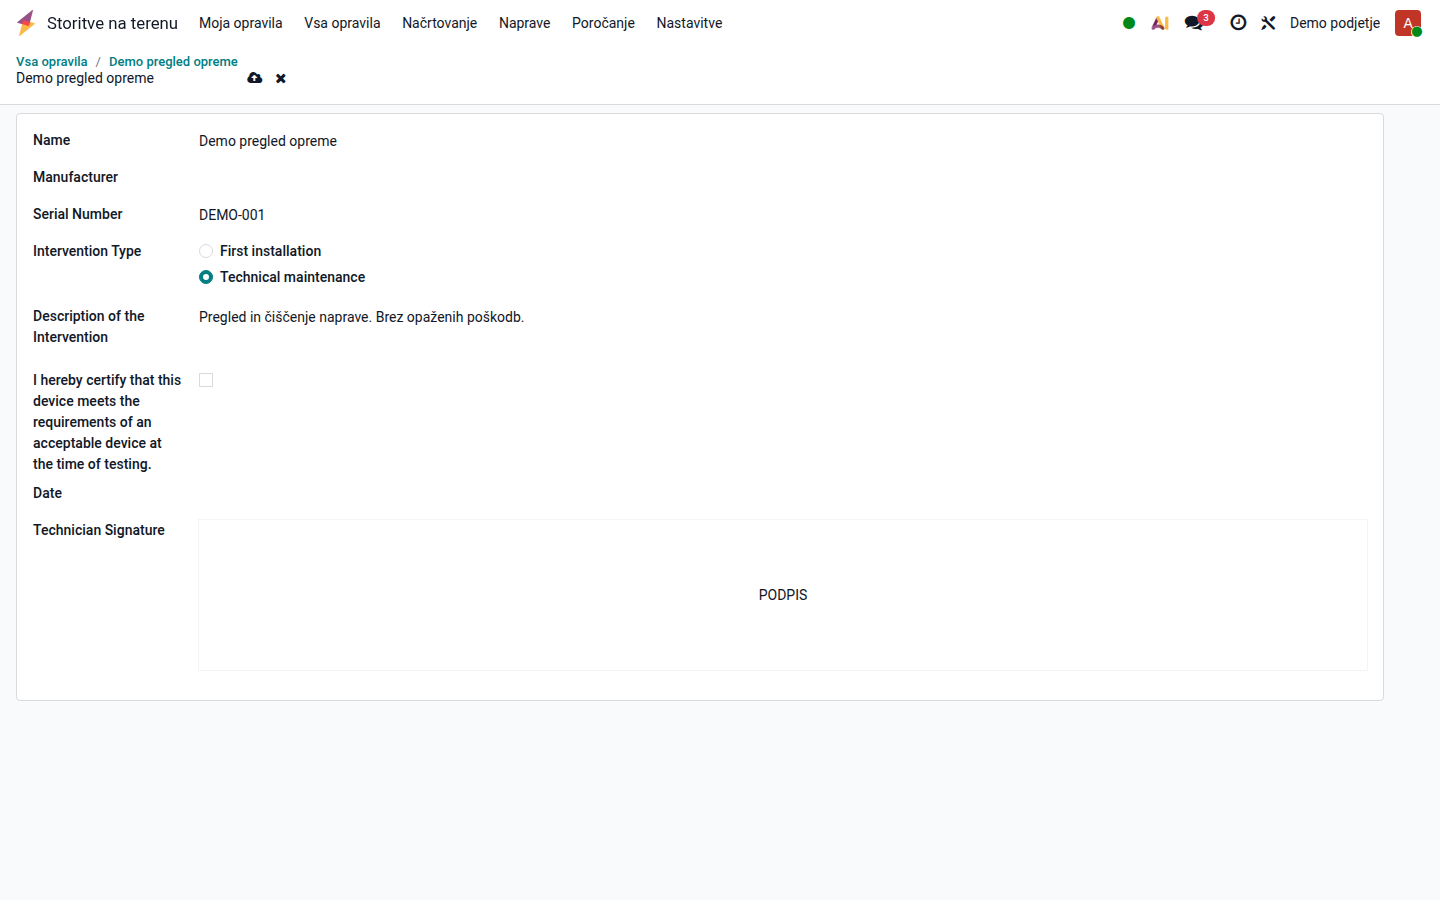This screenshot has width=1440, height=900.
Task: Open the Načrtovanje menu
Action: (440, 23)
